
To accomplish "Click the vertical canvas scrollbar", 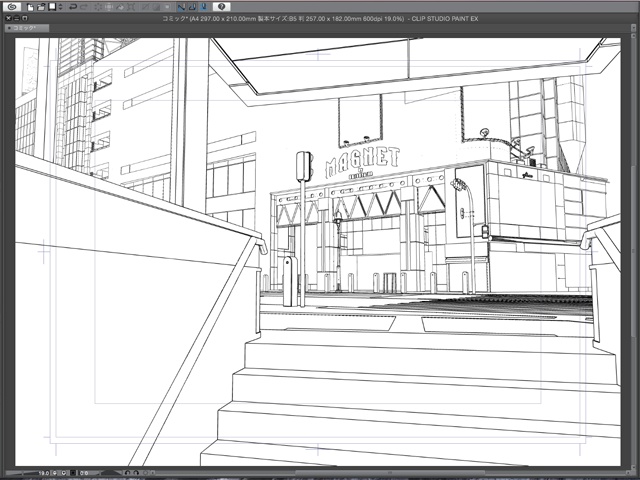I will pos(633,251).
